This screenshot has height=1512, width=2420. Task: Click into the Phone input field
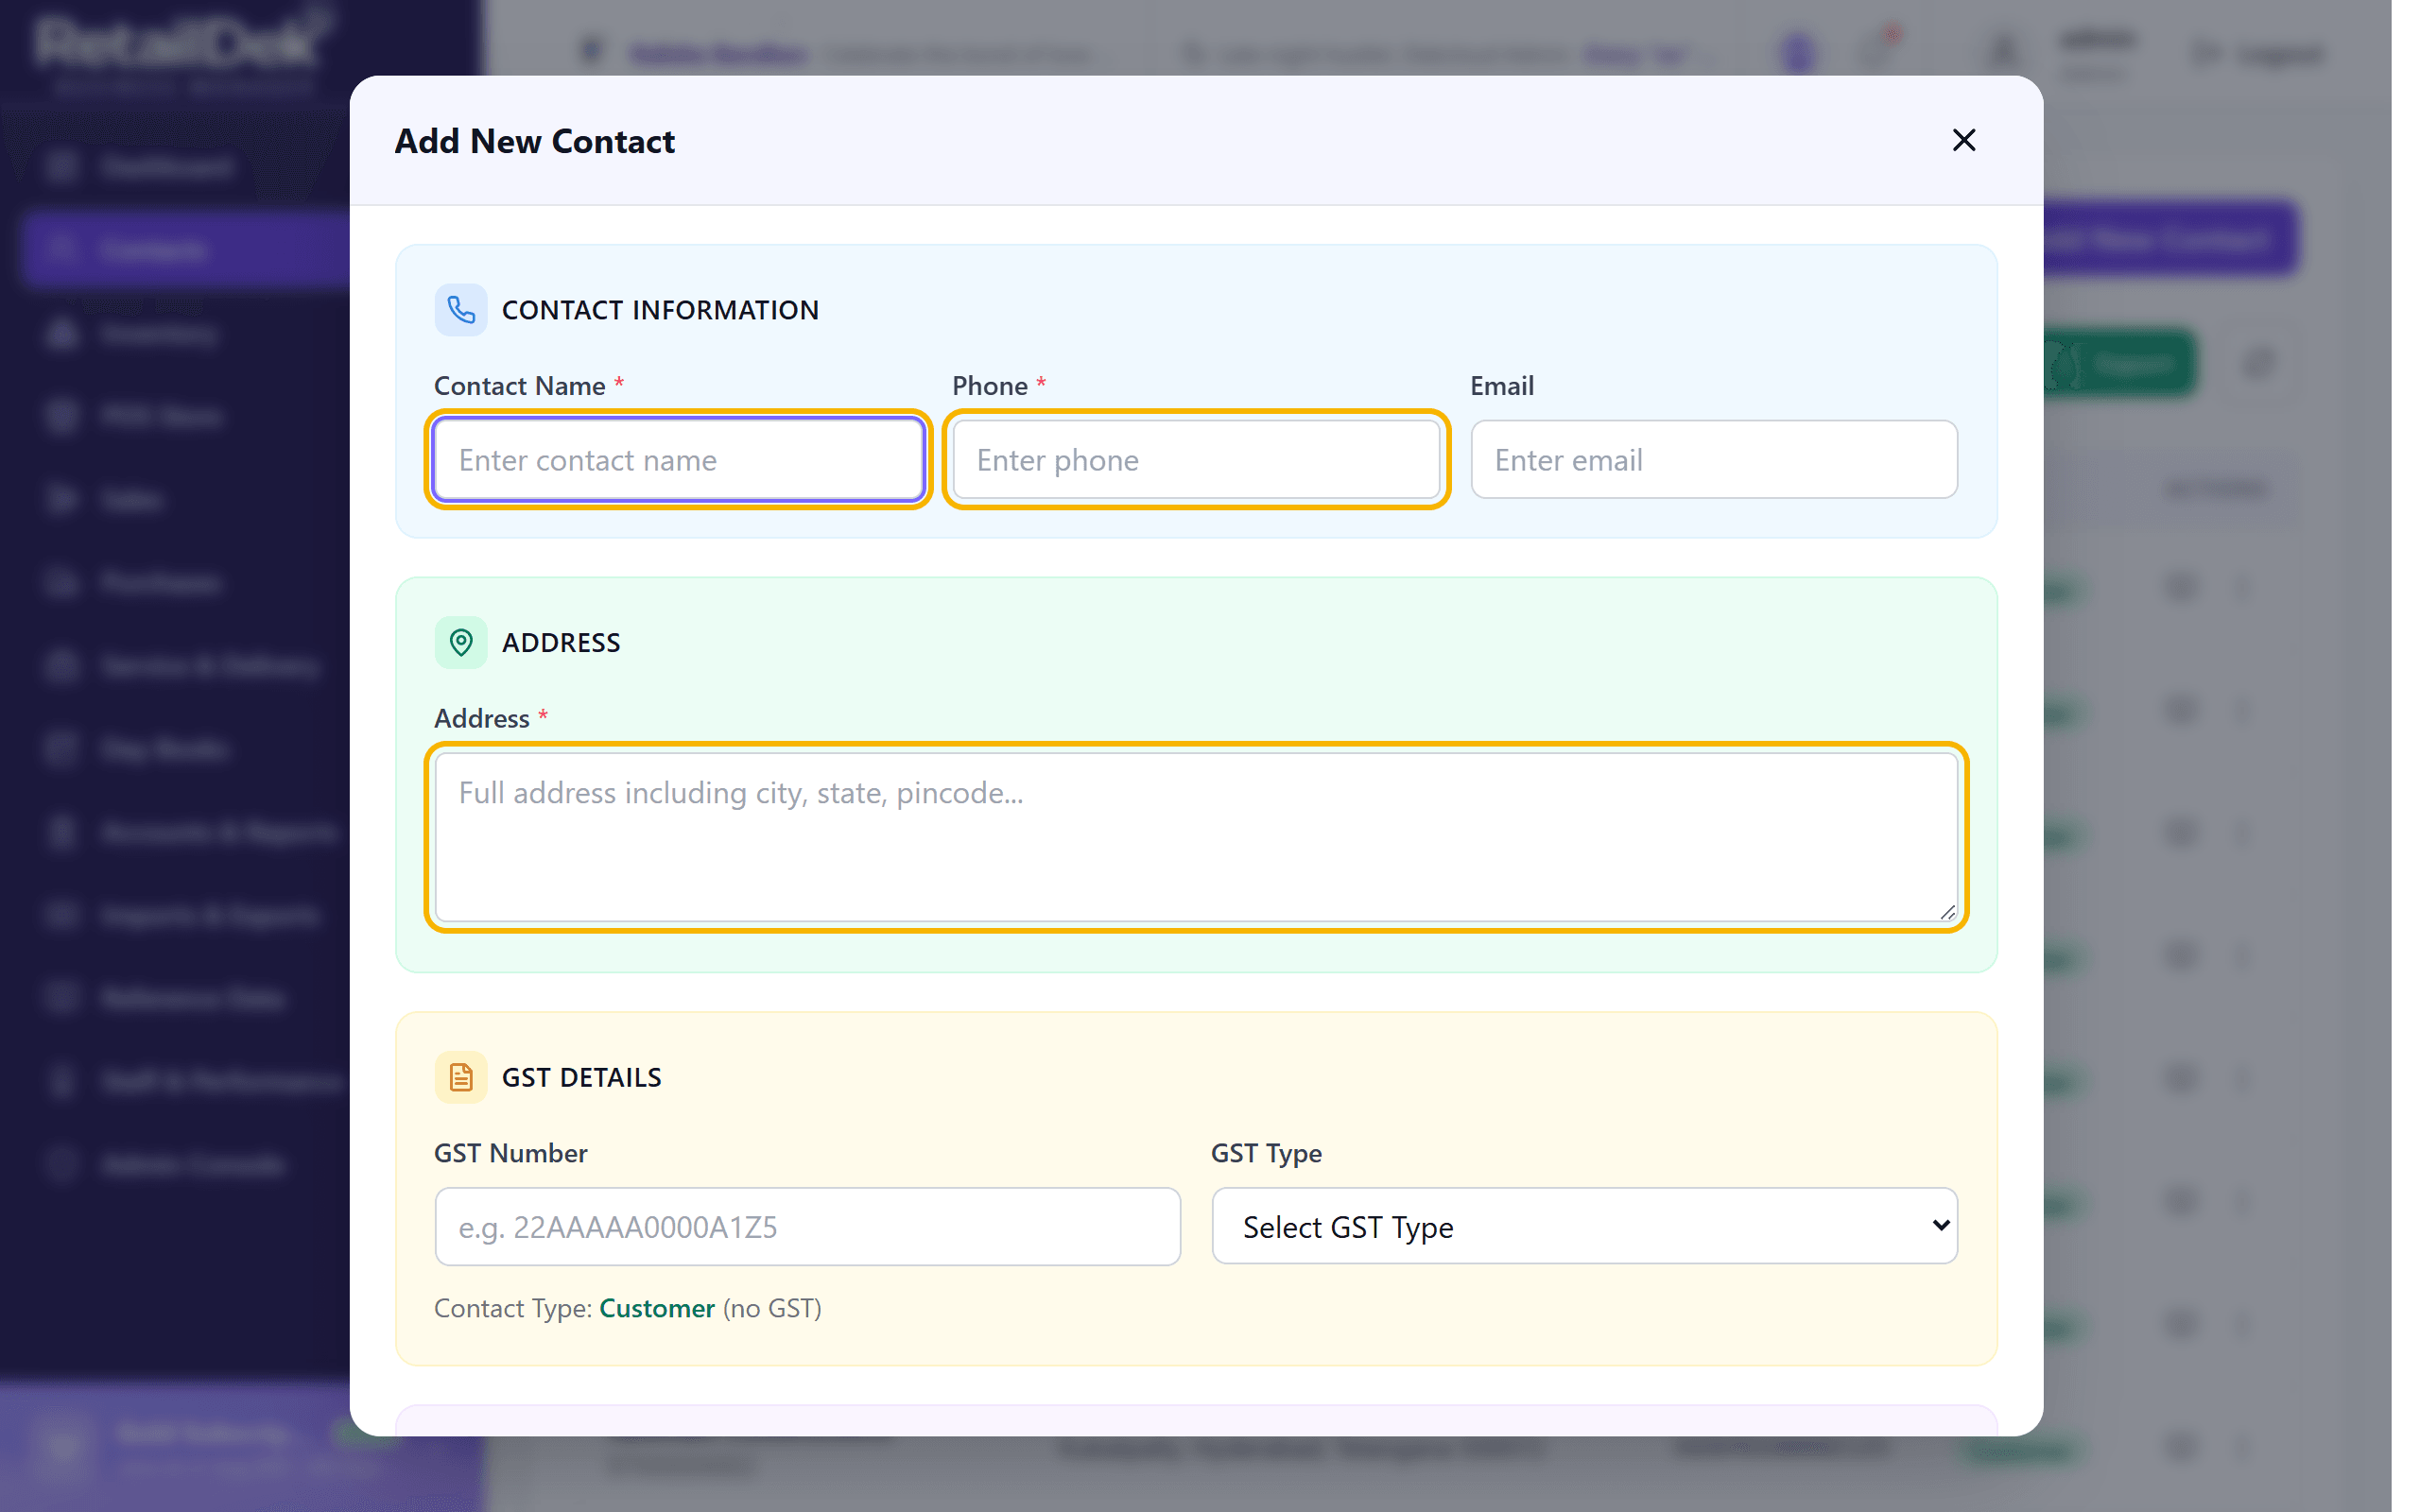click(1196, 459)
